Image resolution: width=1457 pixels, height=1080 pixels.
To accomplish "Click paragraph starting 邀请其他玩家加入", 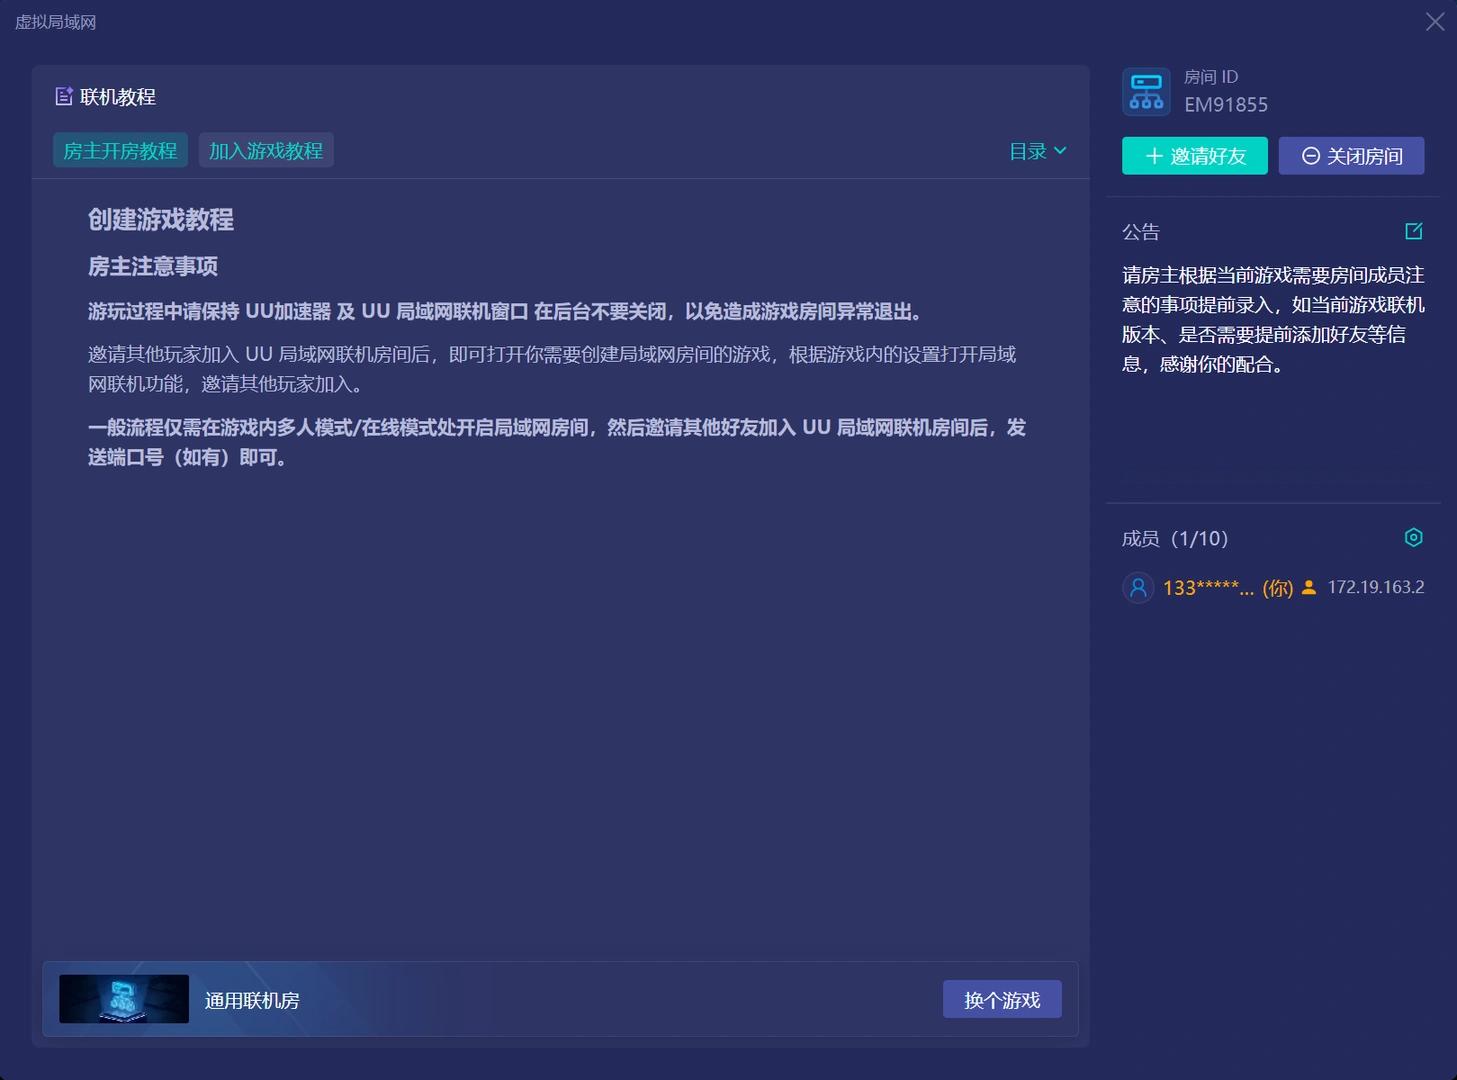I will [x=552, y=369].
